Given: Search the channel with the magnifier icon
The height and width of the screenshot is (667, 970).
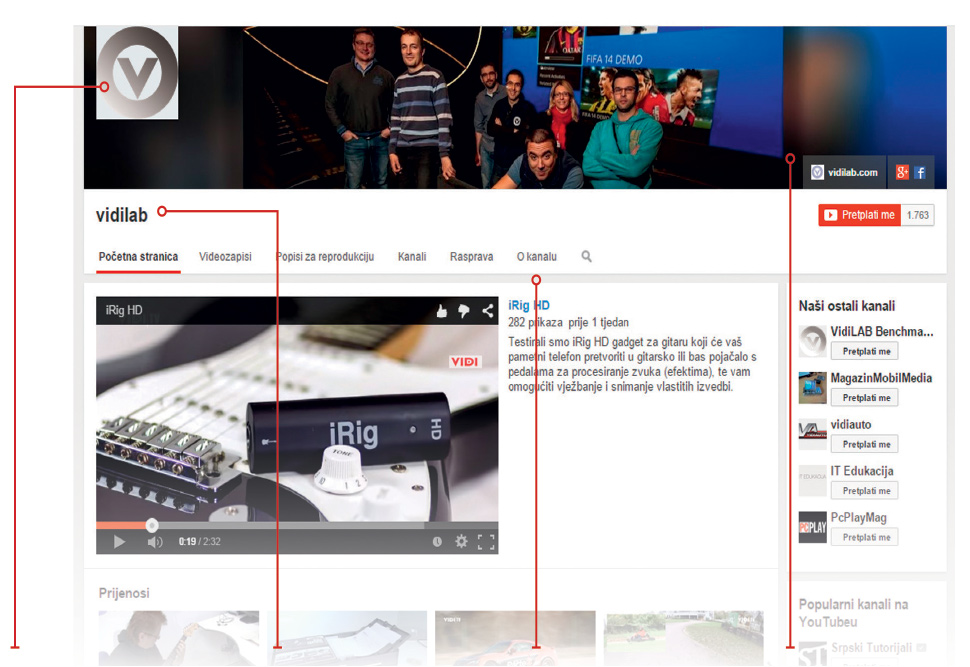Looking at the screenshot, I should (586, 256).
